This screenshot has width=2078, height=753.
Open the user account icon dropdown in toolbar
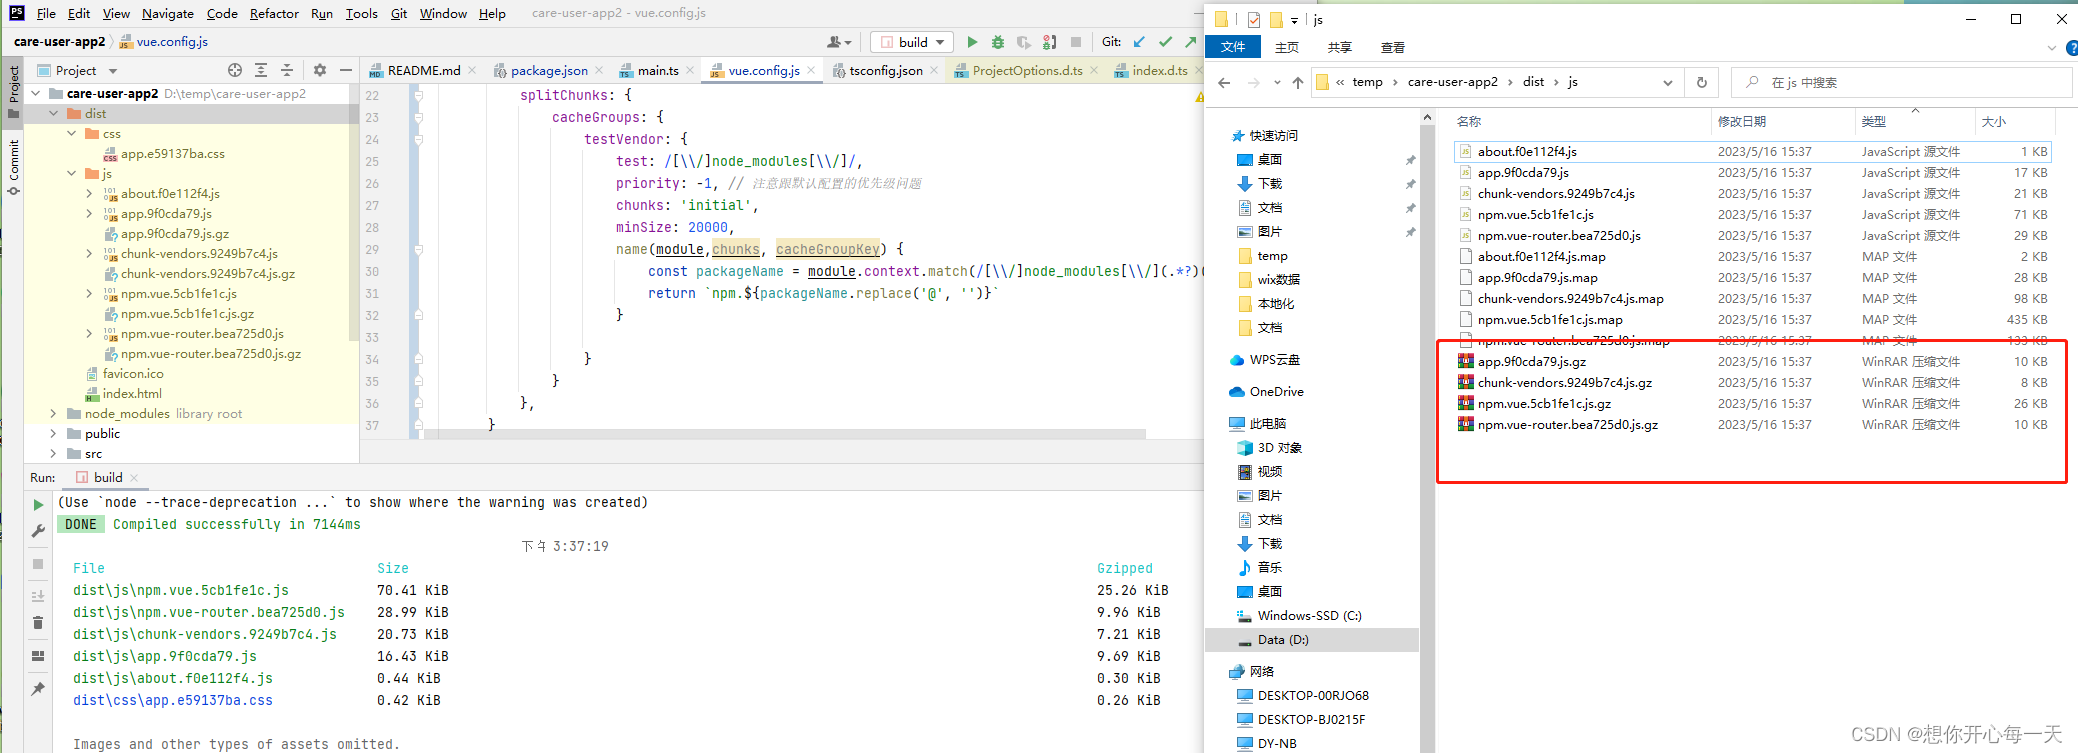[839, 42]
